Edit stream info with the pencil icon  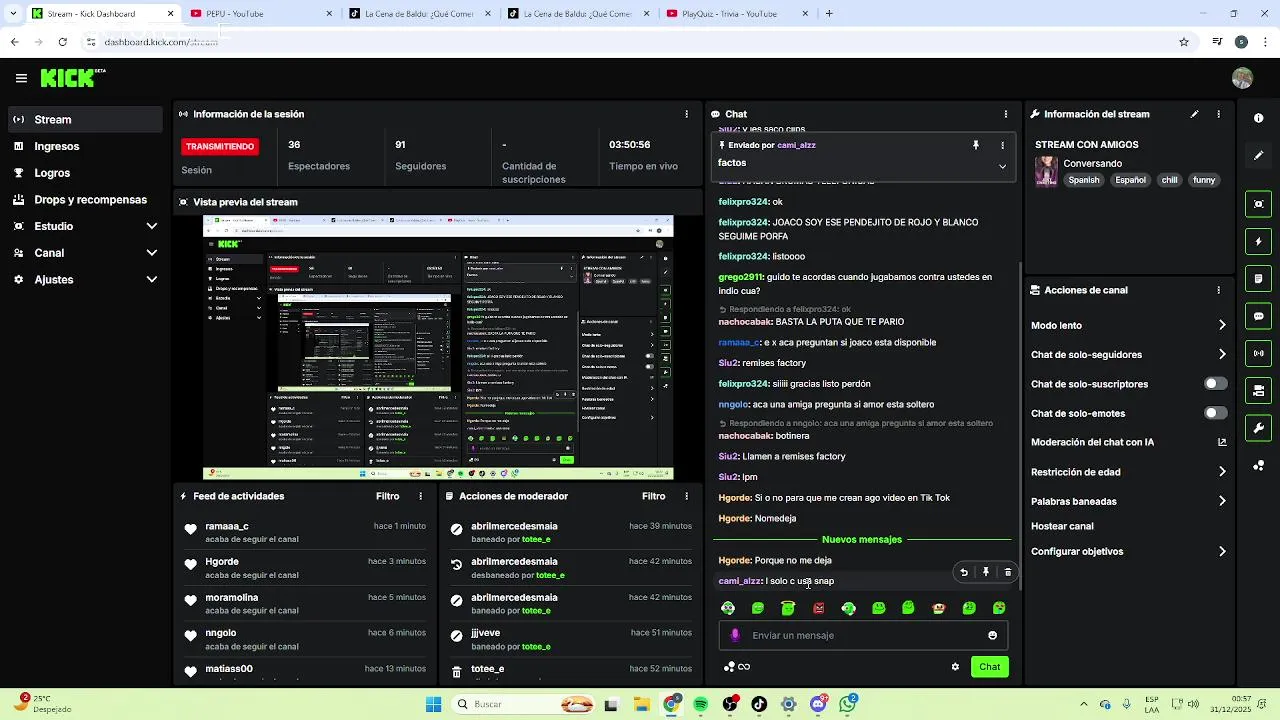click(1194, 114)
